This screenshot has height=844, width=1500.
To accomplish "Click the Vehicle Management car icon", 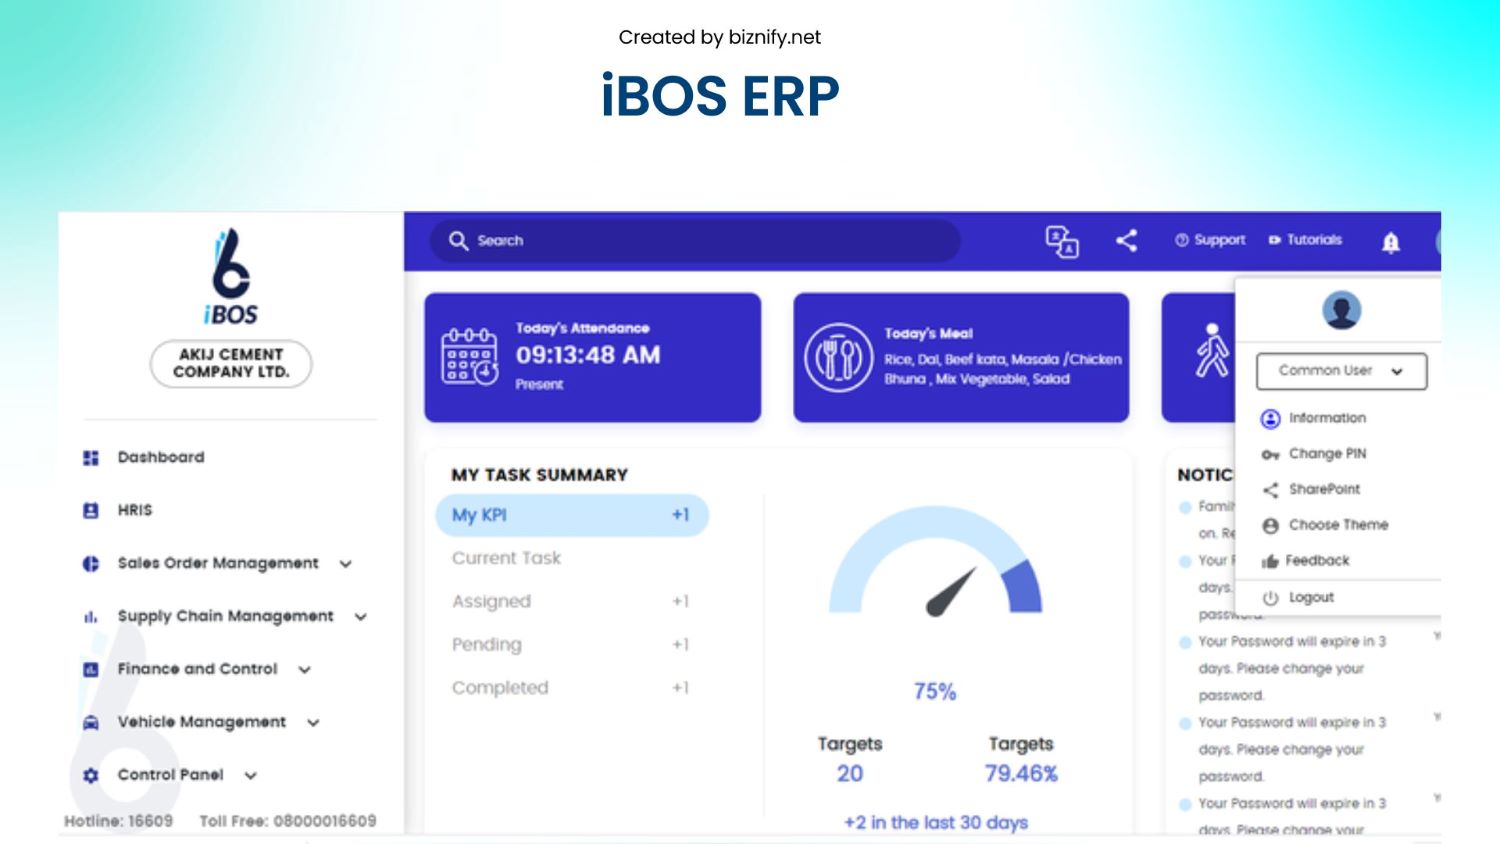I will click(91, 722).
